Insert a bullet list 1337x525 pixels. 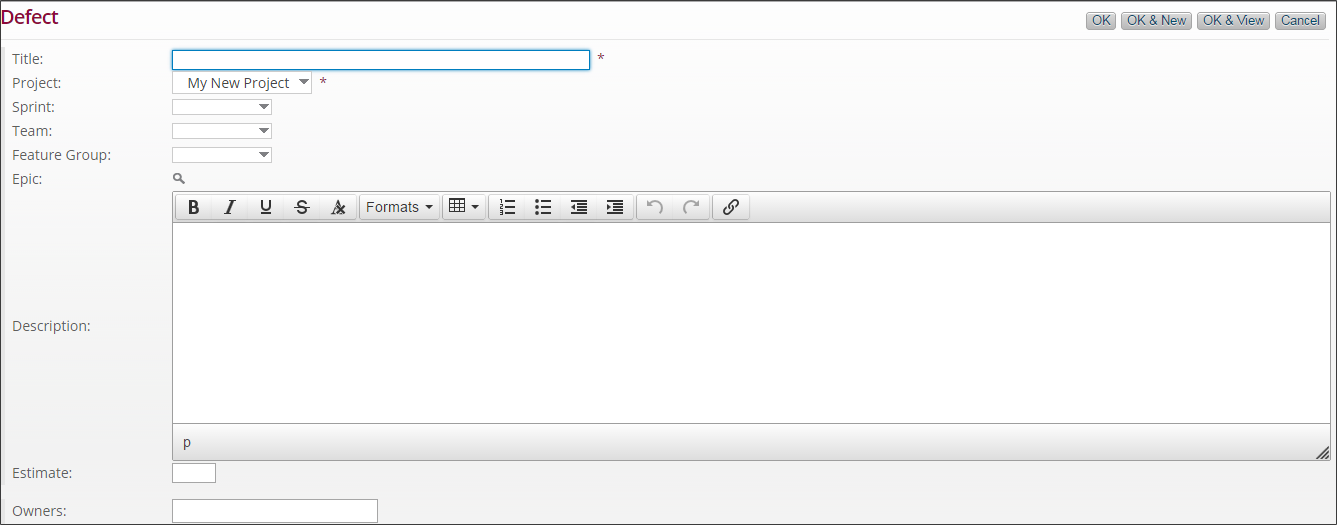pyautogui.click(x=543, y=207)
